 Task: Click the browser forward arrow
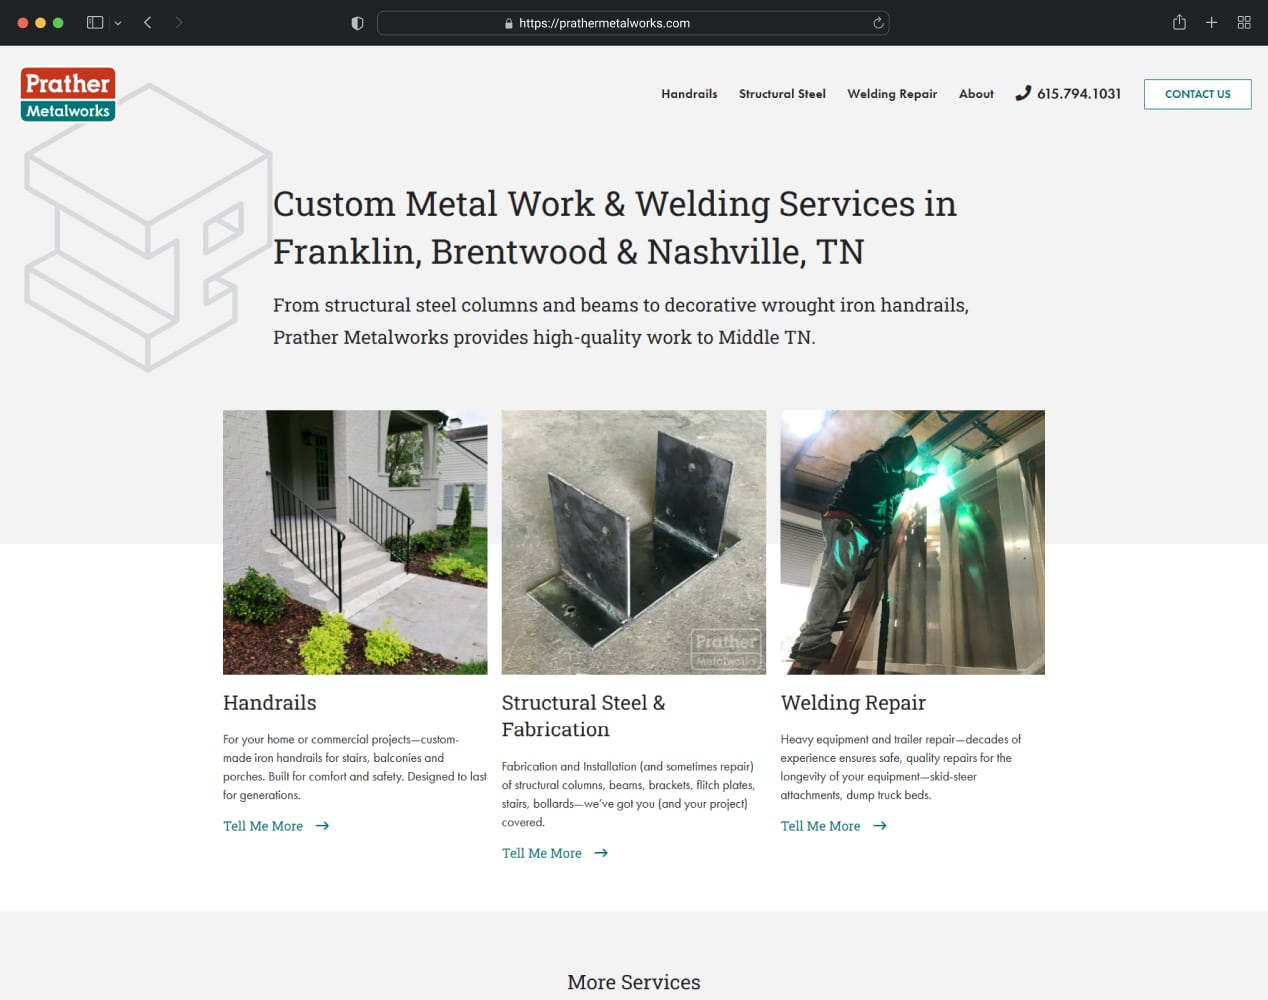click(x=178, y=22)
